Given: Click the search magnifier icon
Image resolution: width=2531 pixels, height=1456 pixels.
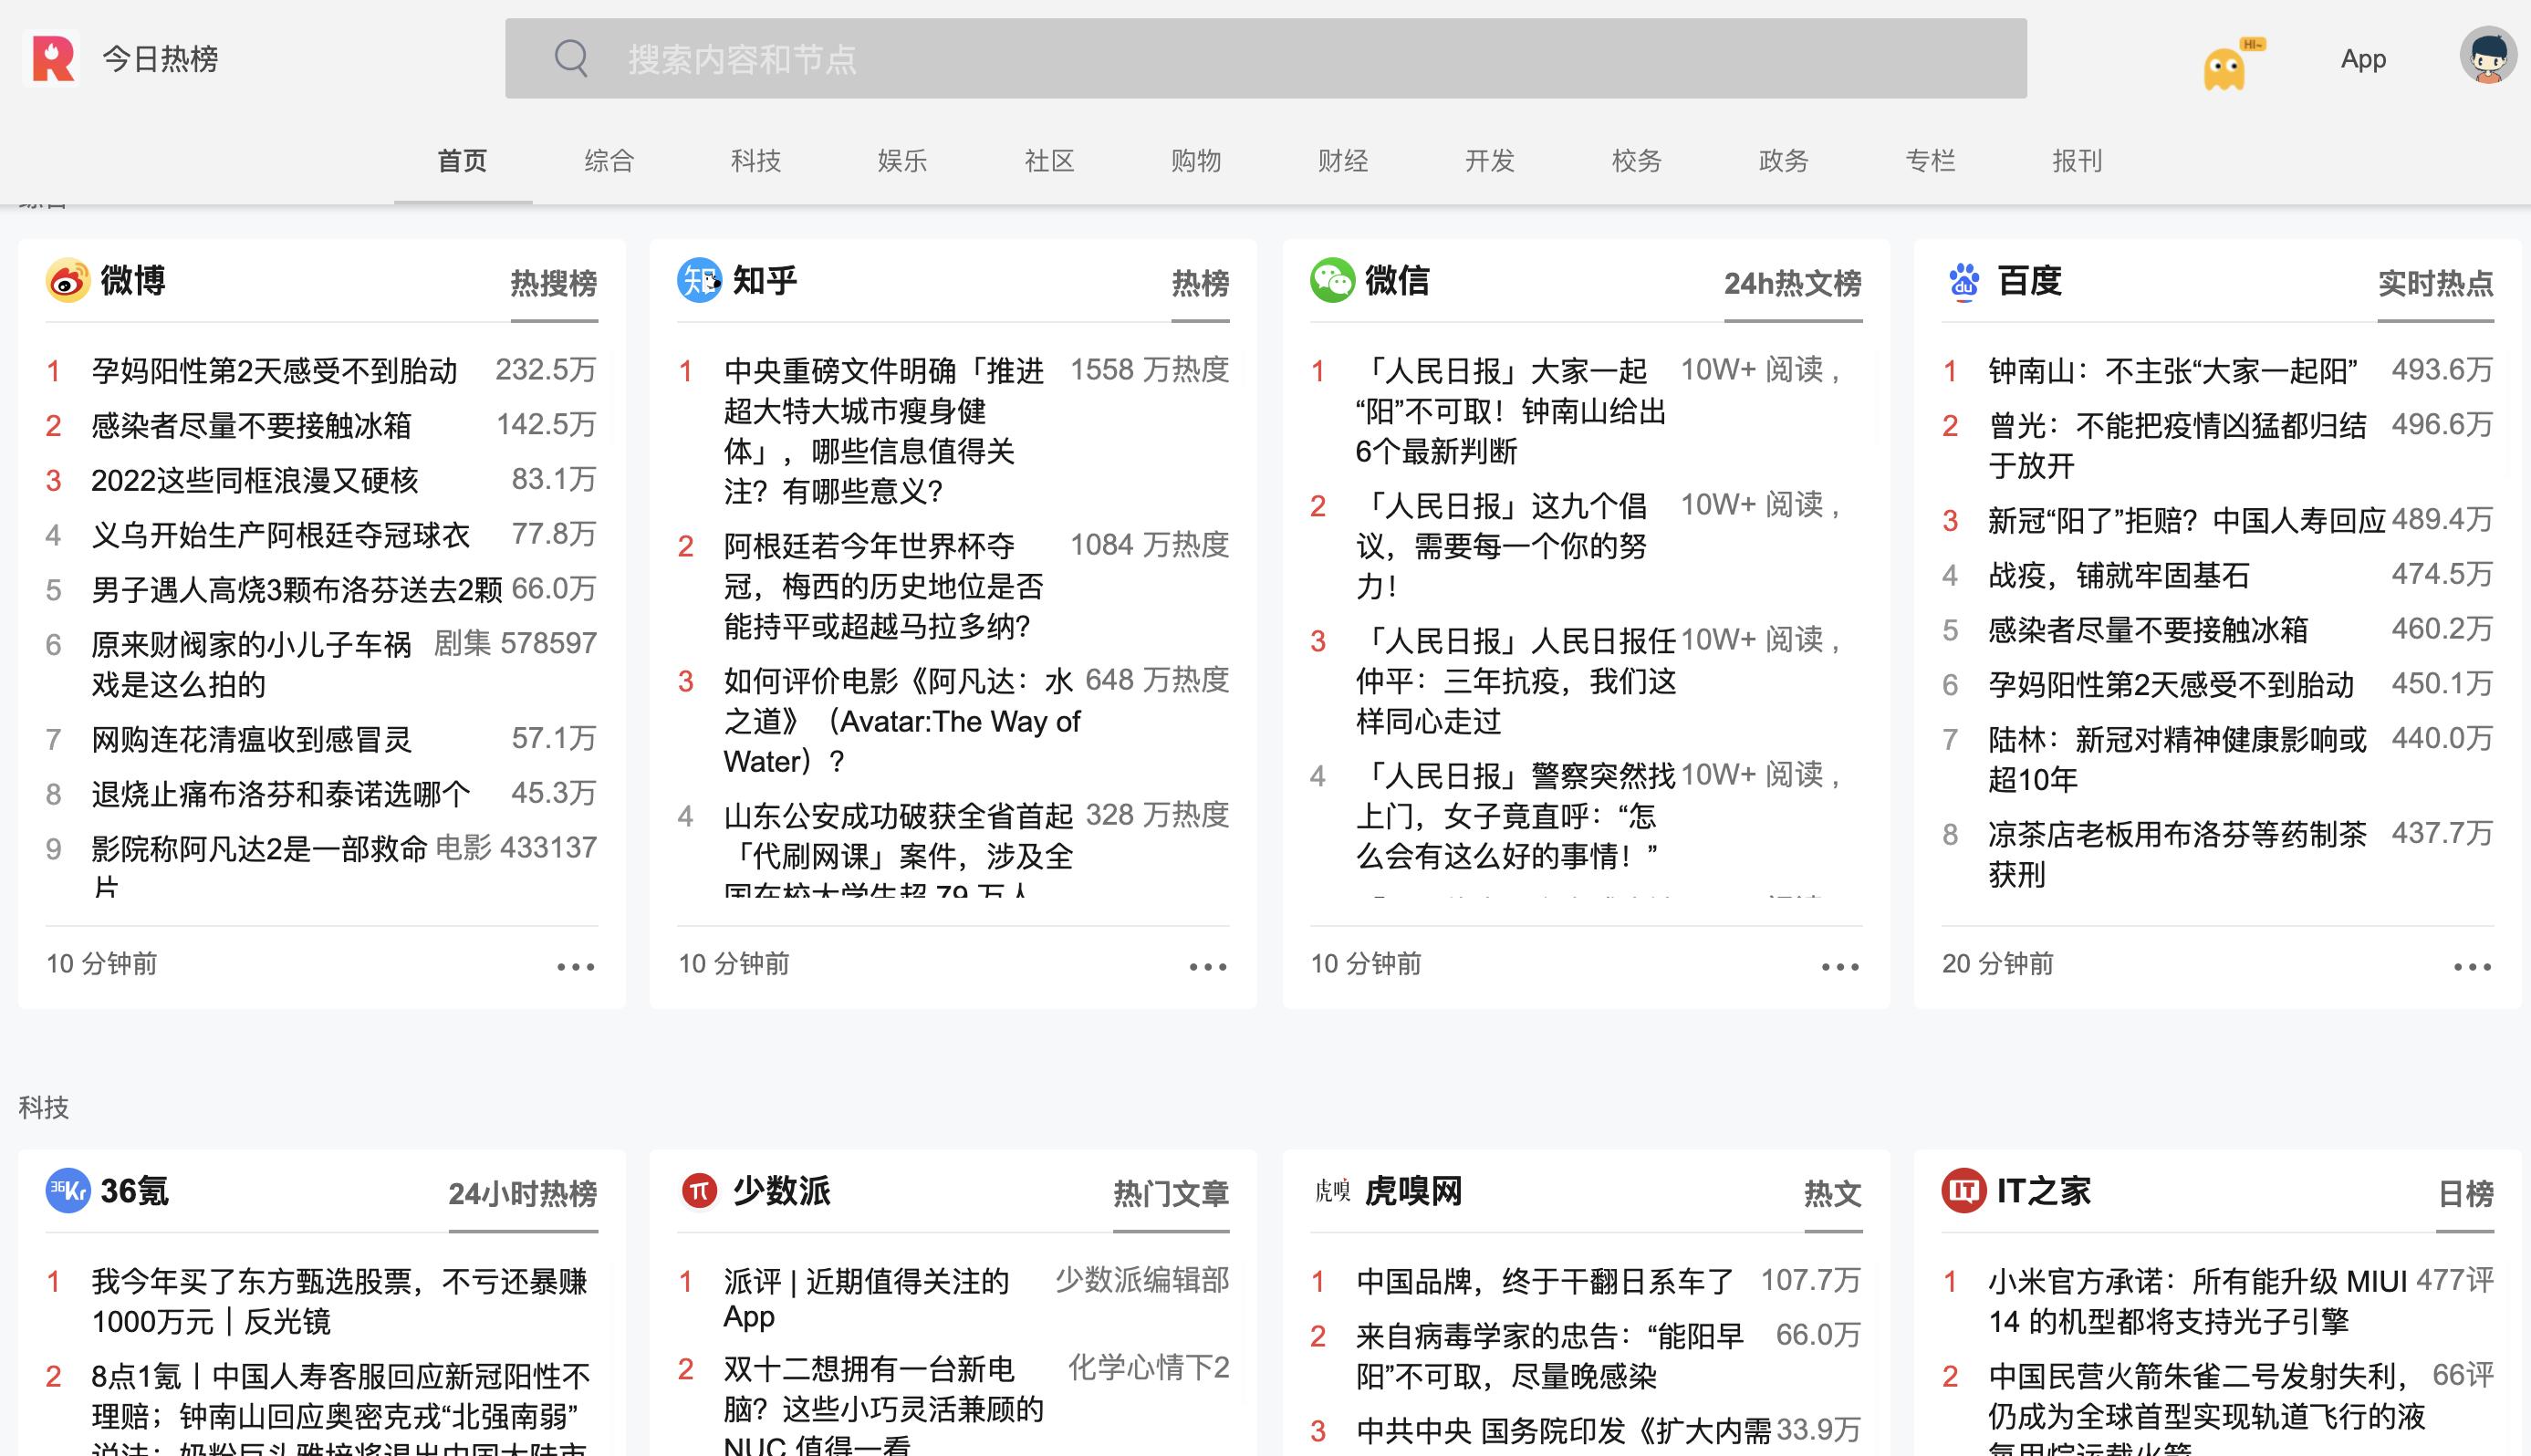Looking at the screenshot, I should [x=570, y=58].
